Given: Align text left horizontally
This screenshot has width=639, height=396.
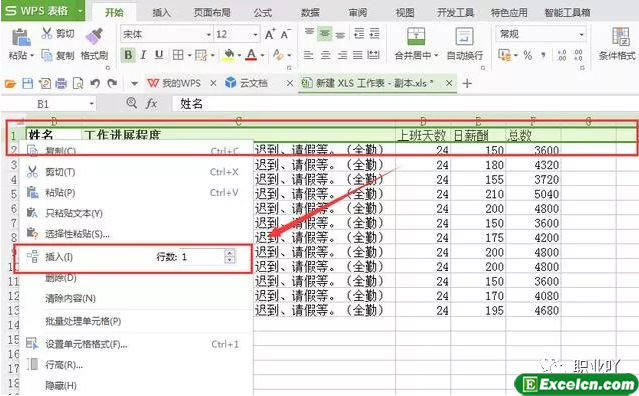Looking at the screenshot, I should pos(308,55).
